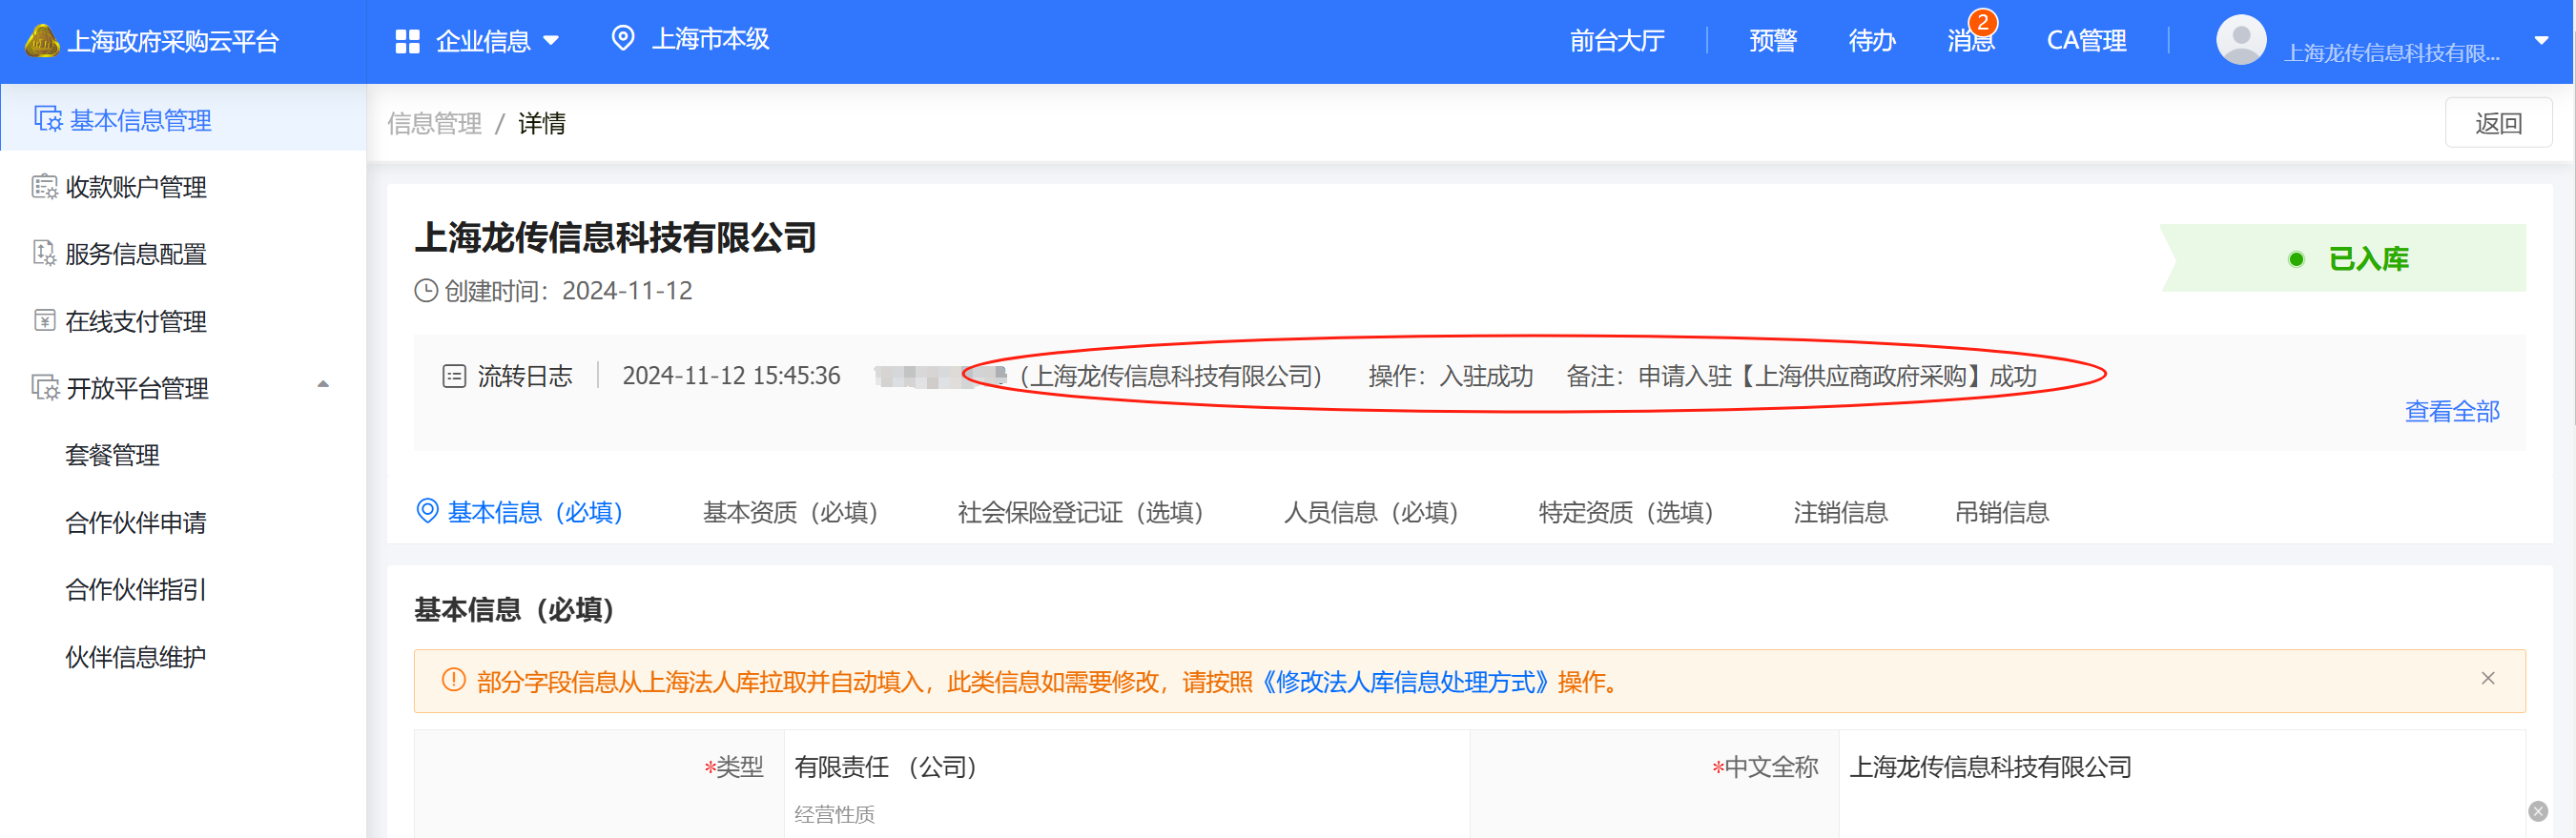Open 收款账户管理 in the sidebar
The height and width of the screenshot is (838, 2576).
coord(136,187)
